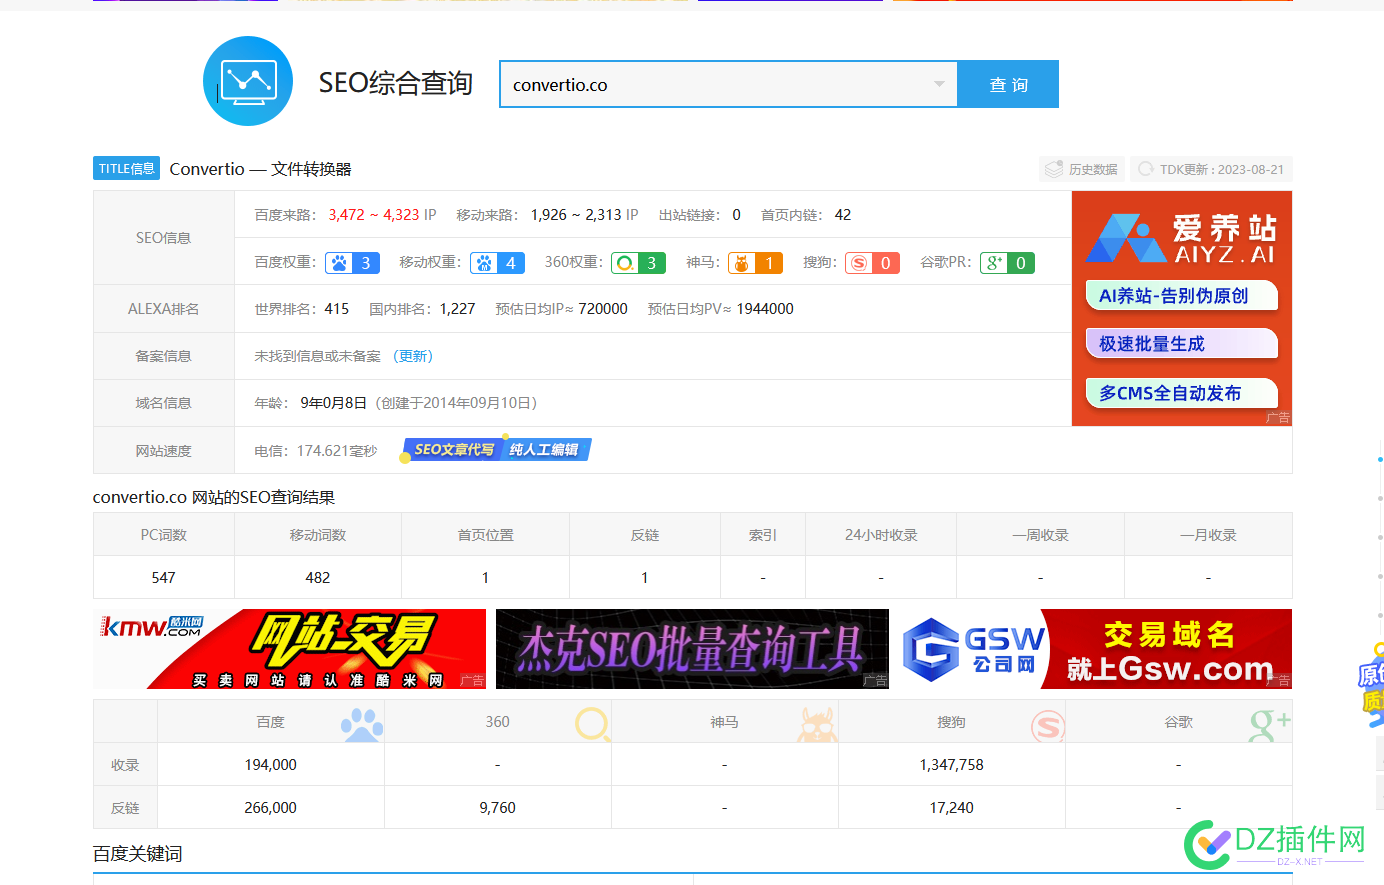Open the kmw.com 网站交易 banner ad
This screenshot has width=1384, height=885.
click(289, 649)
